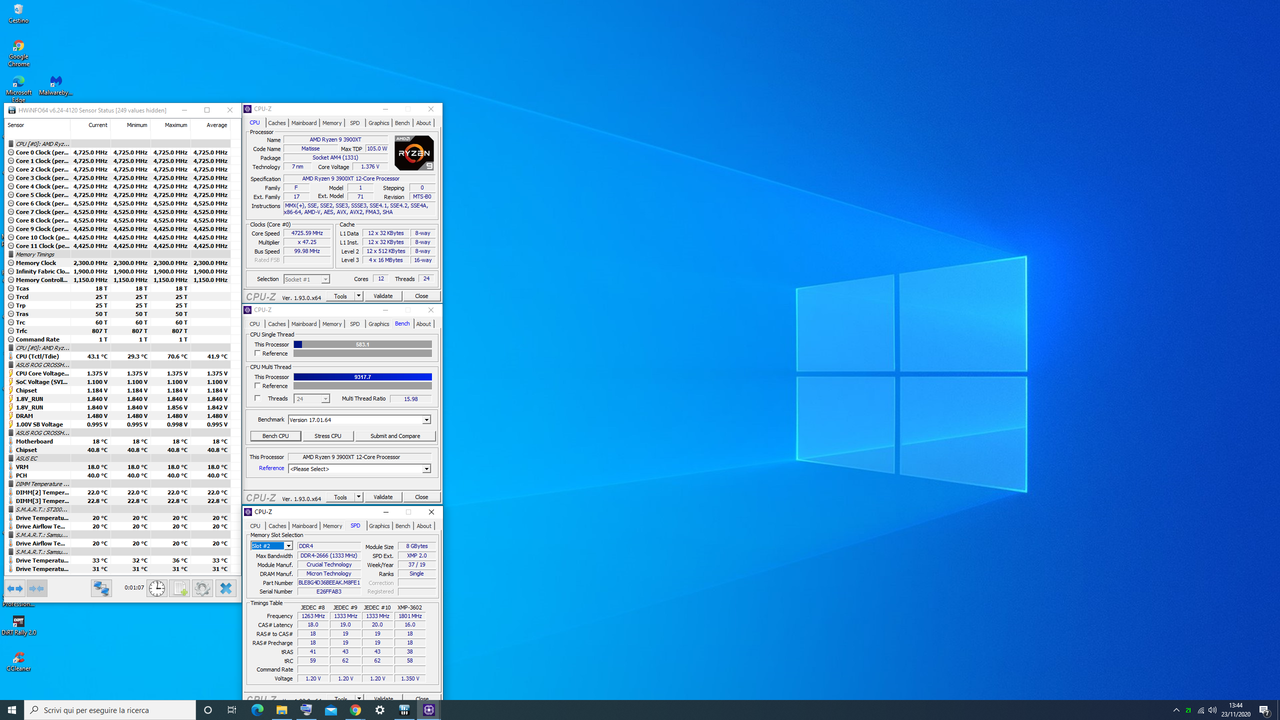Enable Reference checkbox under CPU Multi Thread

pyautogui.click(x=256, y=386)
